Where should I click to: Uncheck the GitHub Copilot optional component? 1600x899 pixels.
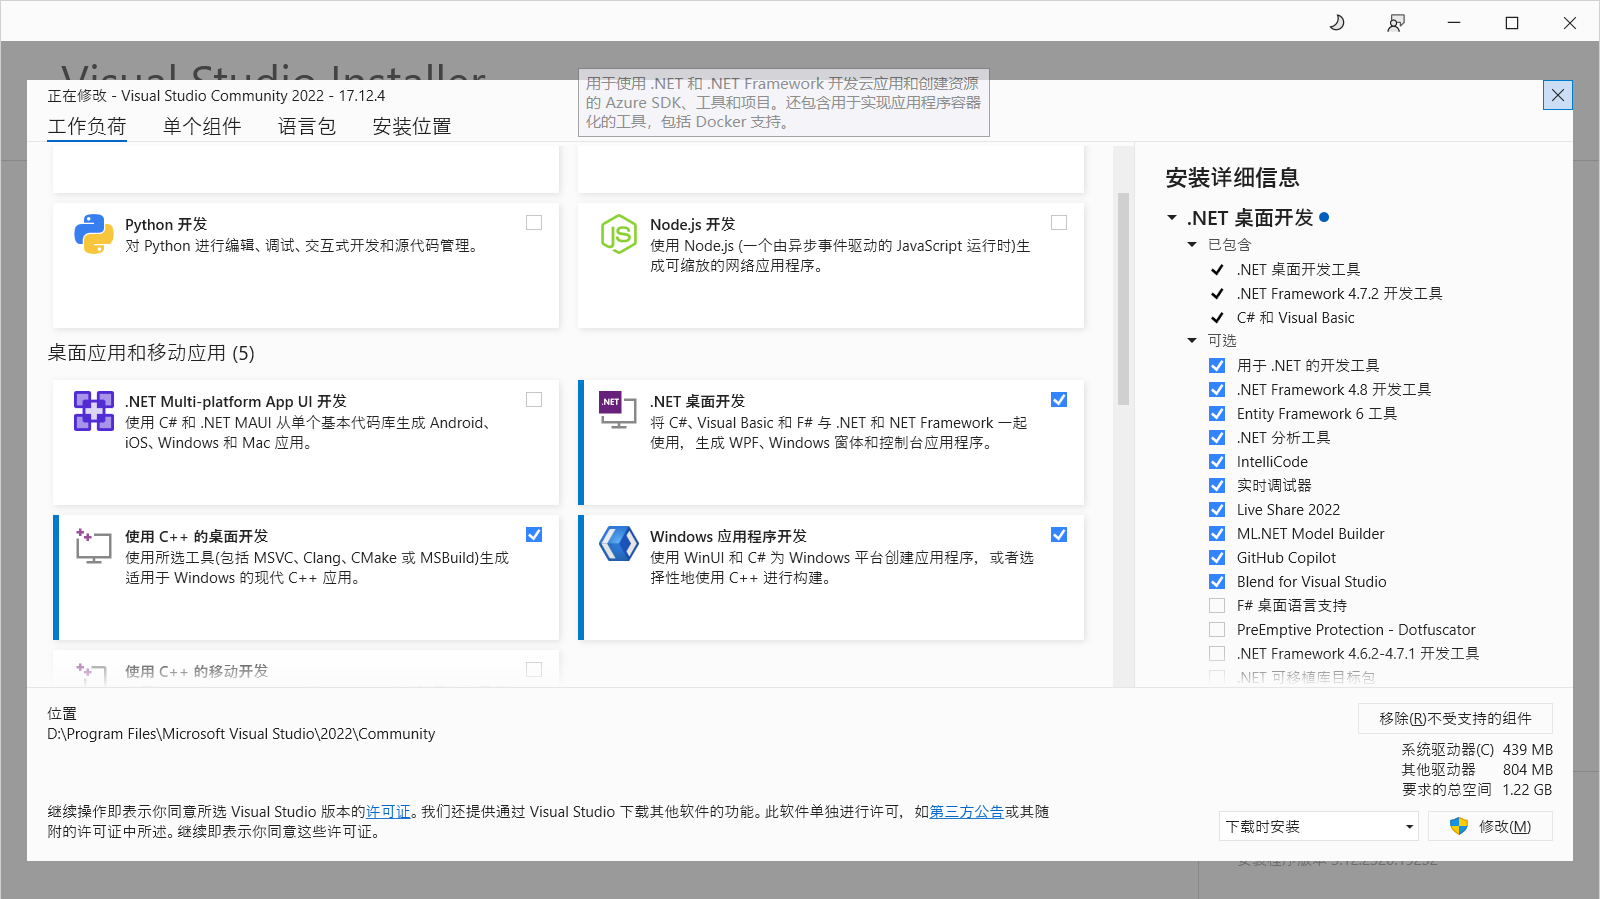point(1217,558)
